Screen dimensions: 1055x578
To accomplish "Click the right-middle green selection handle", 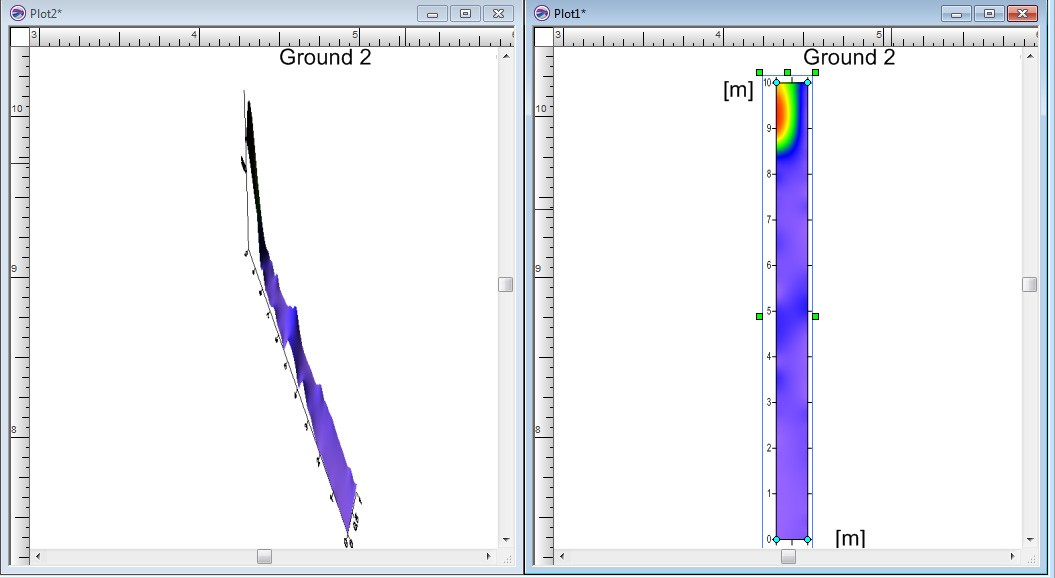I will tap(816, 316).
